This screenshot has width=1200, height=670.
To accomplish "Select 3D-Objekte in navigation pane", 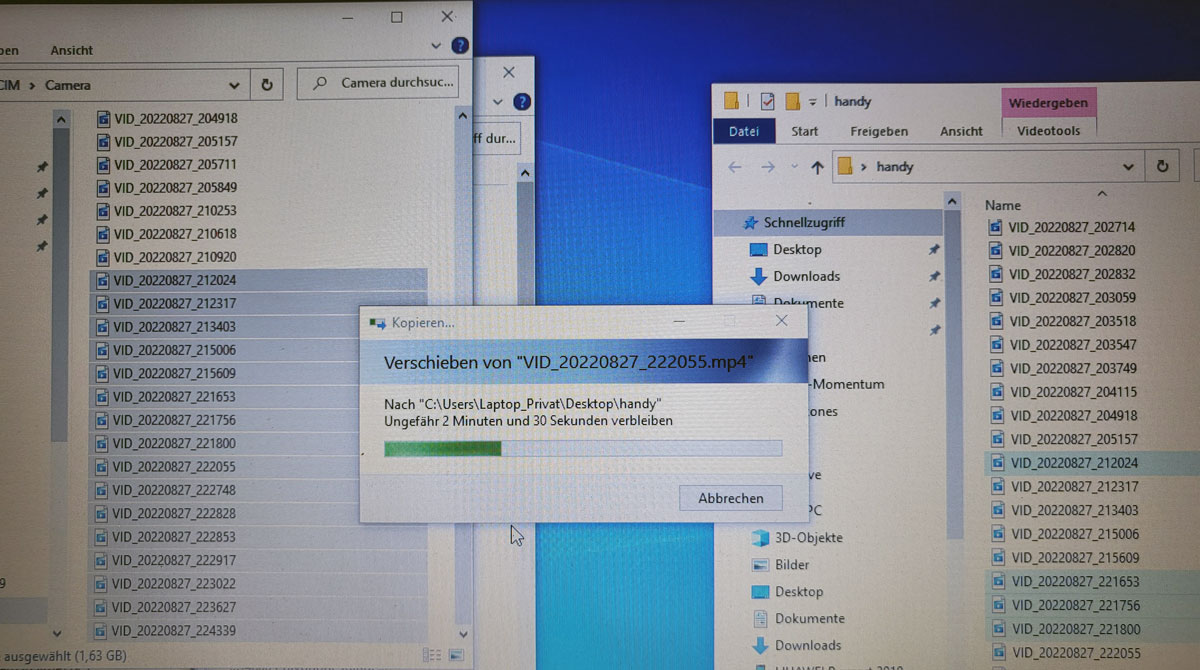I will 808,537.
